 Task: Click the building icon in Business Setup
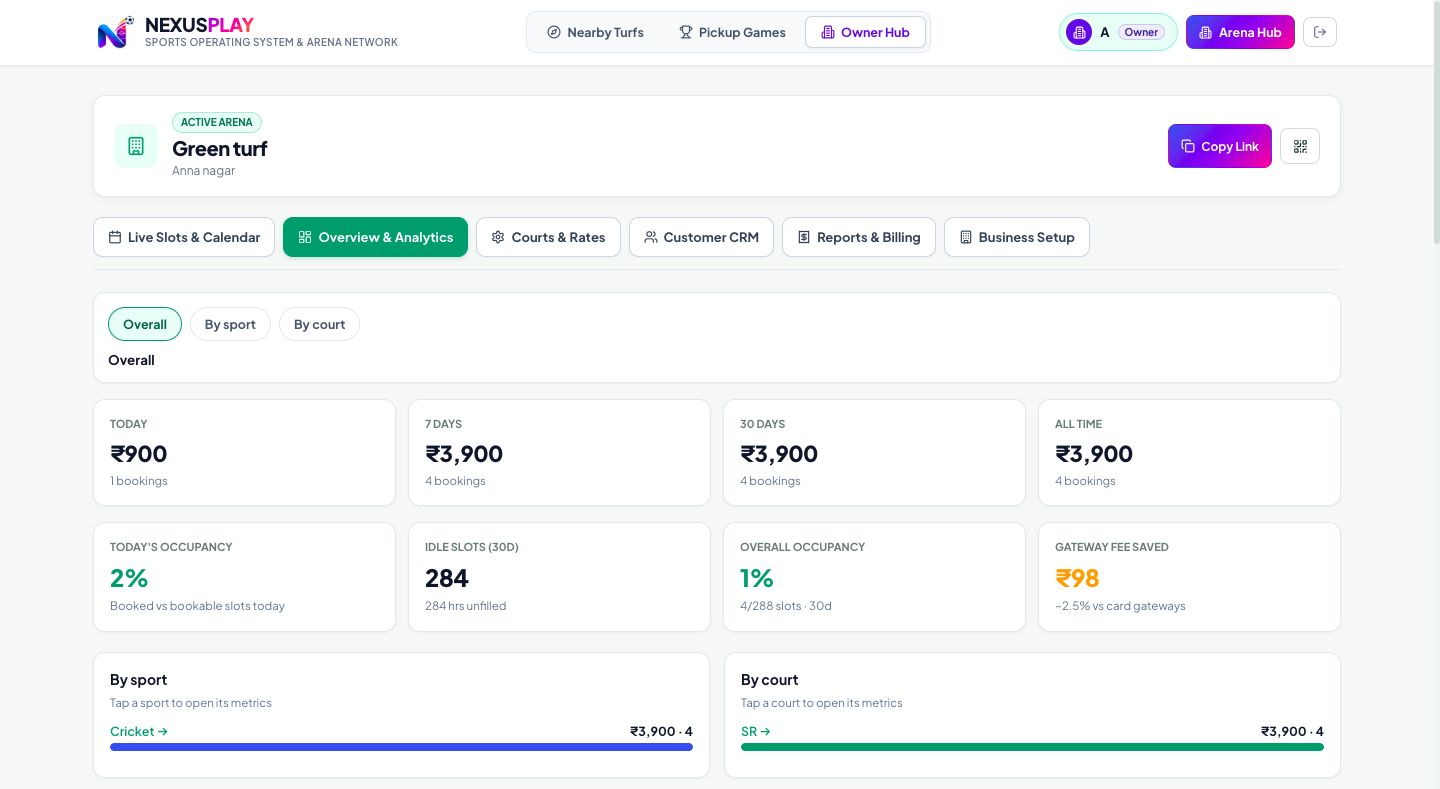coord(966,237)
